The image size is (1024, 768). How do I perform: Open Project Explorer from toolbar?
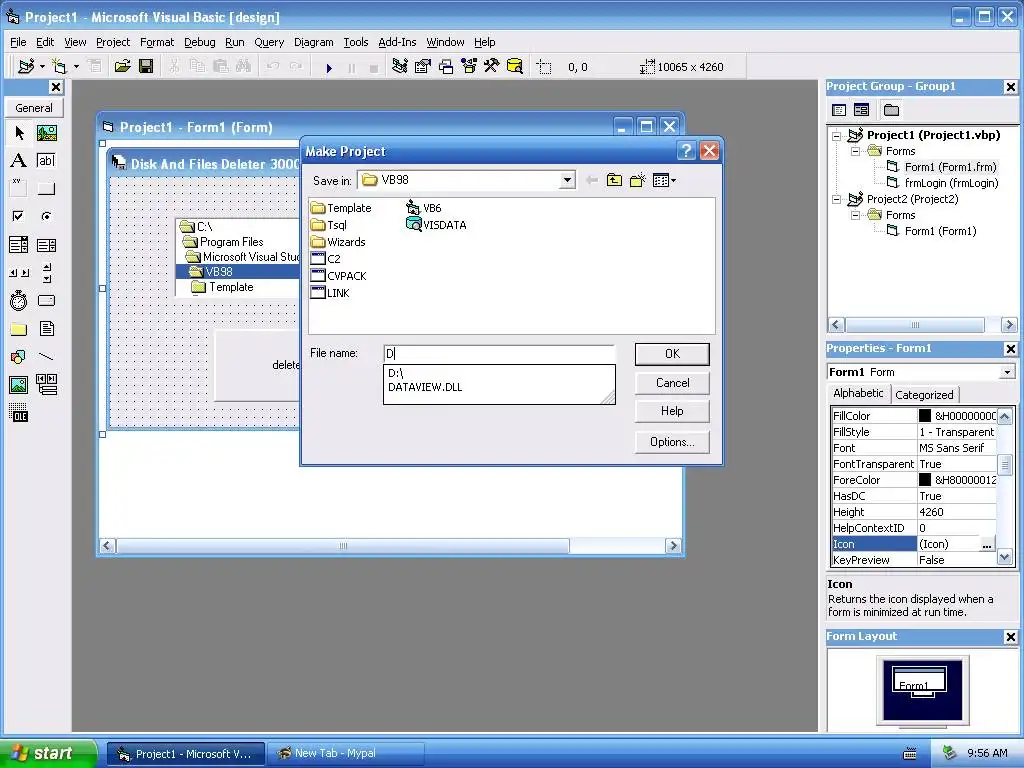coord(400,67)
